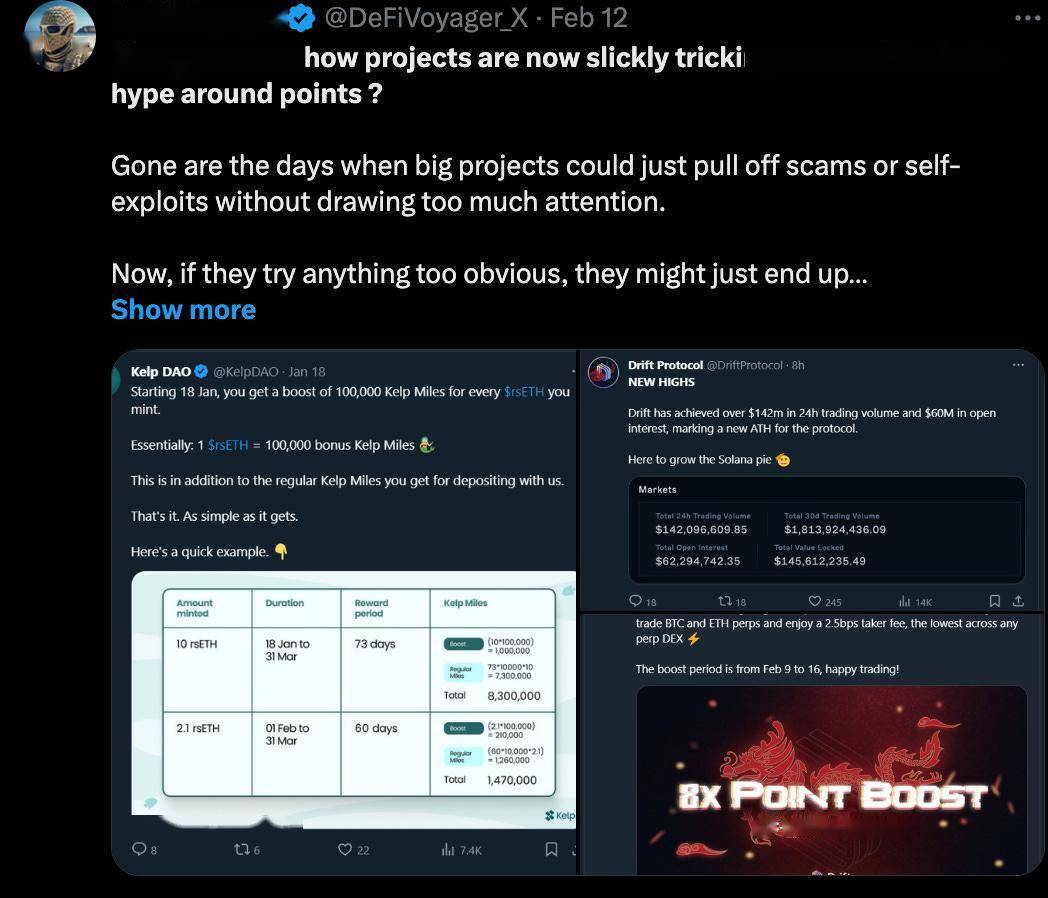Bookmark the Kelp DAO tweet
The width and height of the screenshot is (1048, 898).
pyautogui.click(x=551, y=849)
